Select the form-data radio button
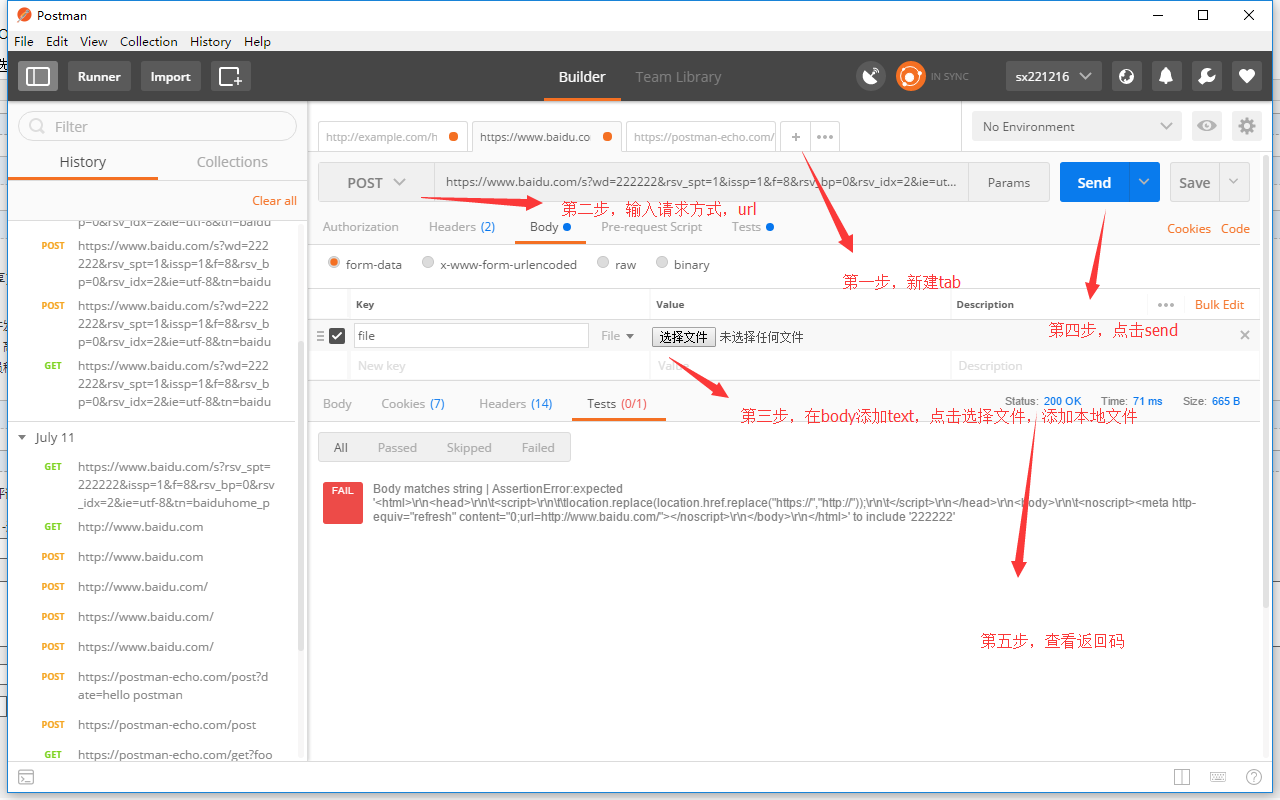This screenshot has height=800, width=1280. point(334,263)
